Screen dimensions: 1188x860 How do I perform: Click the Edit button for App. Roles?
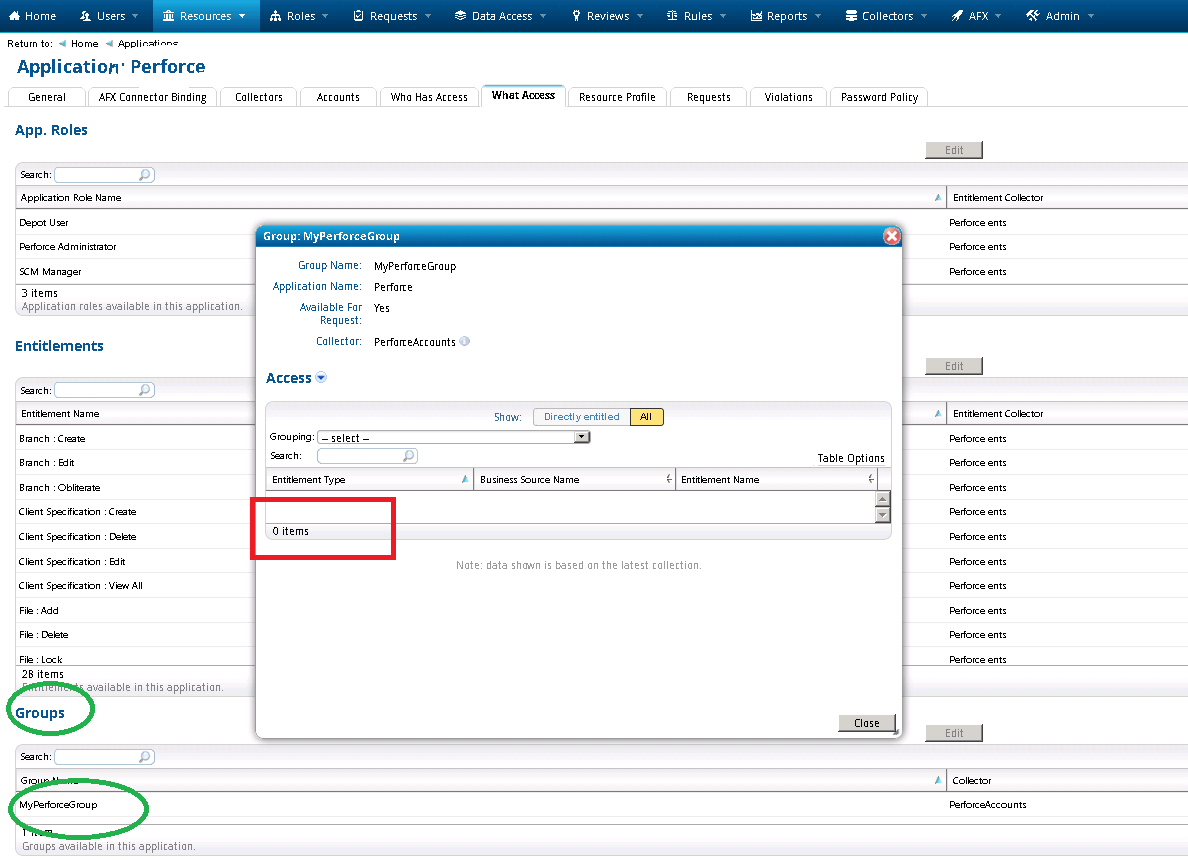[954, 150]
